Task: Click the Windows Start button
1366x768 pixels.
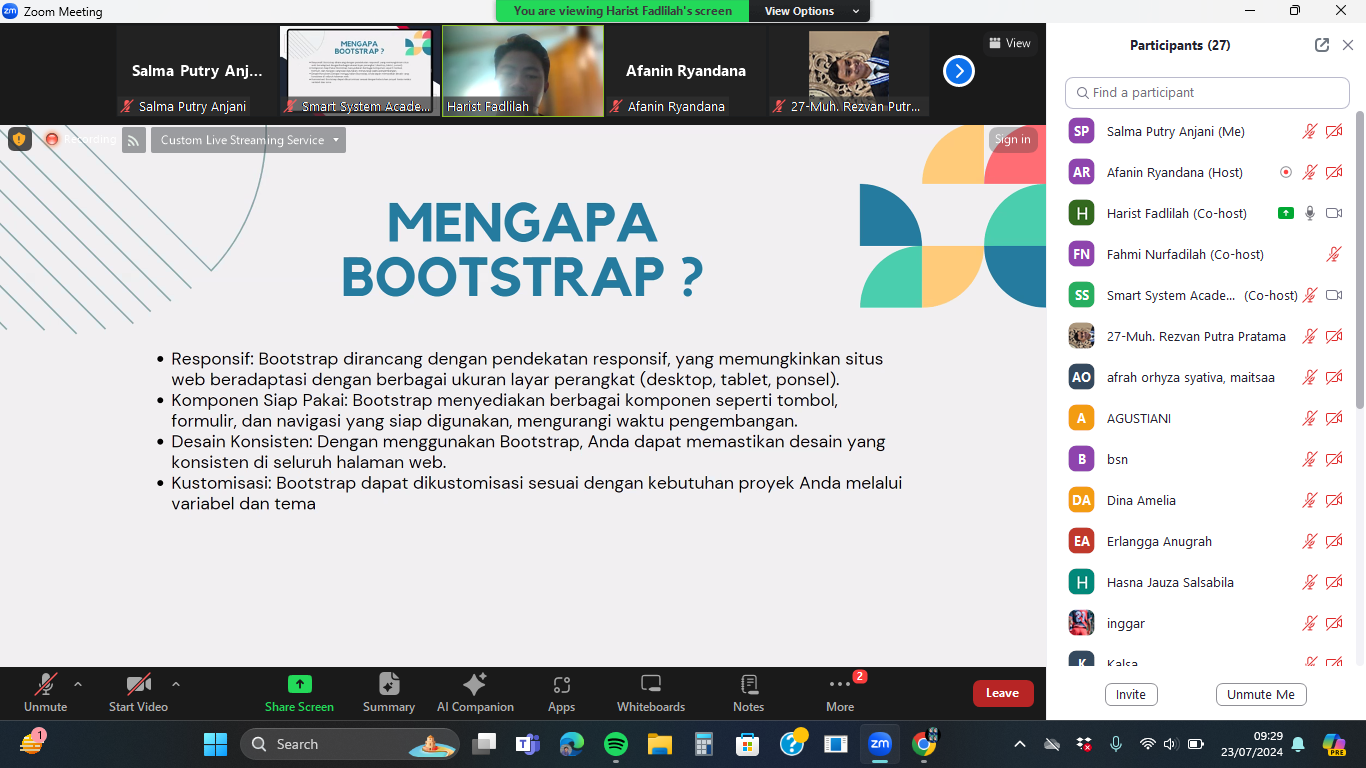Action: [x=215, y=744]
